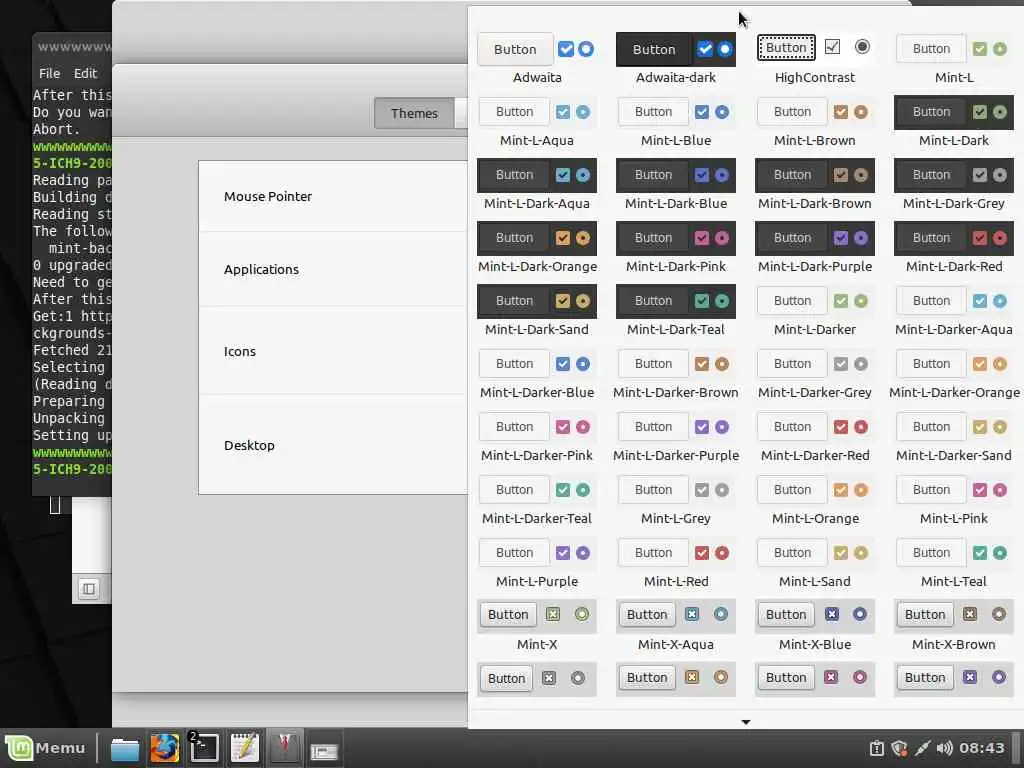1024x768 pixels.
Task: Choose the Mint-L-Darker-Purple theme
Action: coord(676,437)
